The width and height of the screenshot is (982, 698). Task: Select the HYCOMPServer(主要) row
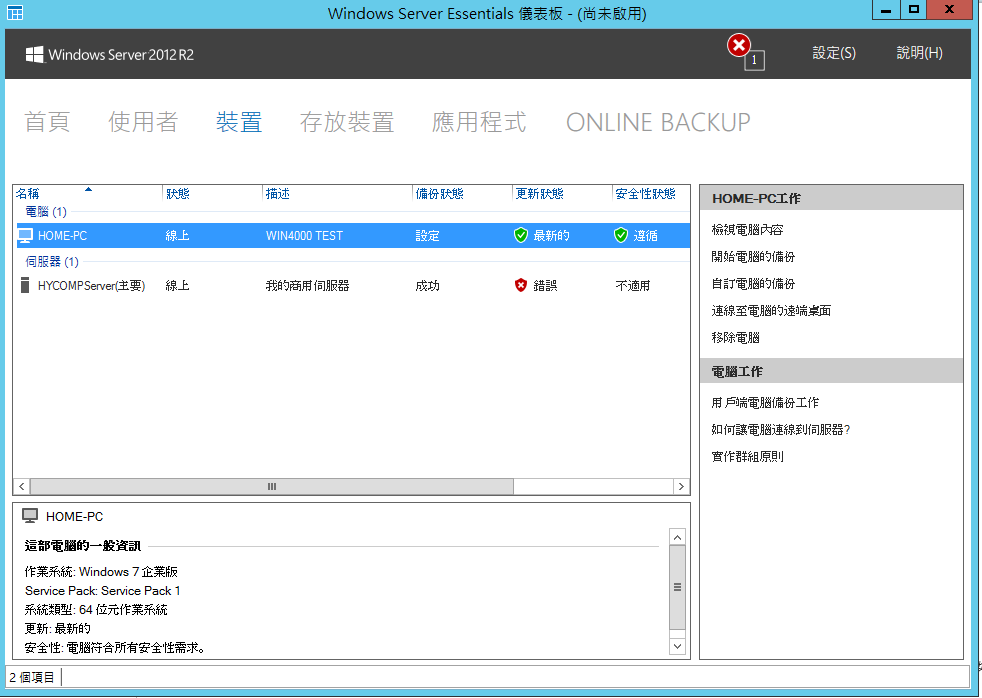(351, 285)
